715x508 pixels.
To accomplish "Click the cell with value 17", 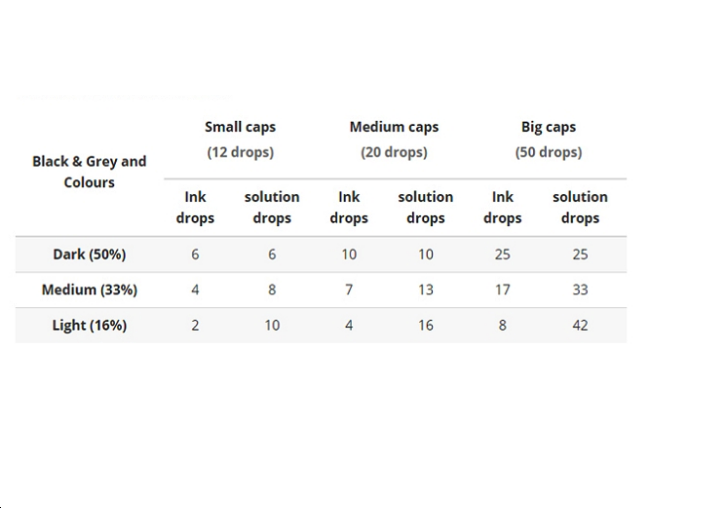I will click(x=503, y=290).
